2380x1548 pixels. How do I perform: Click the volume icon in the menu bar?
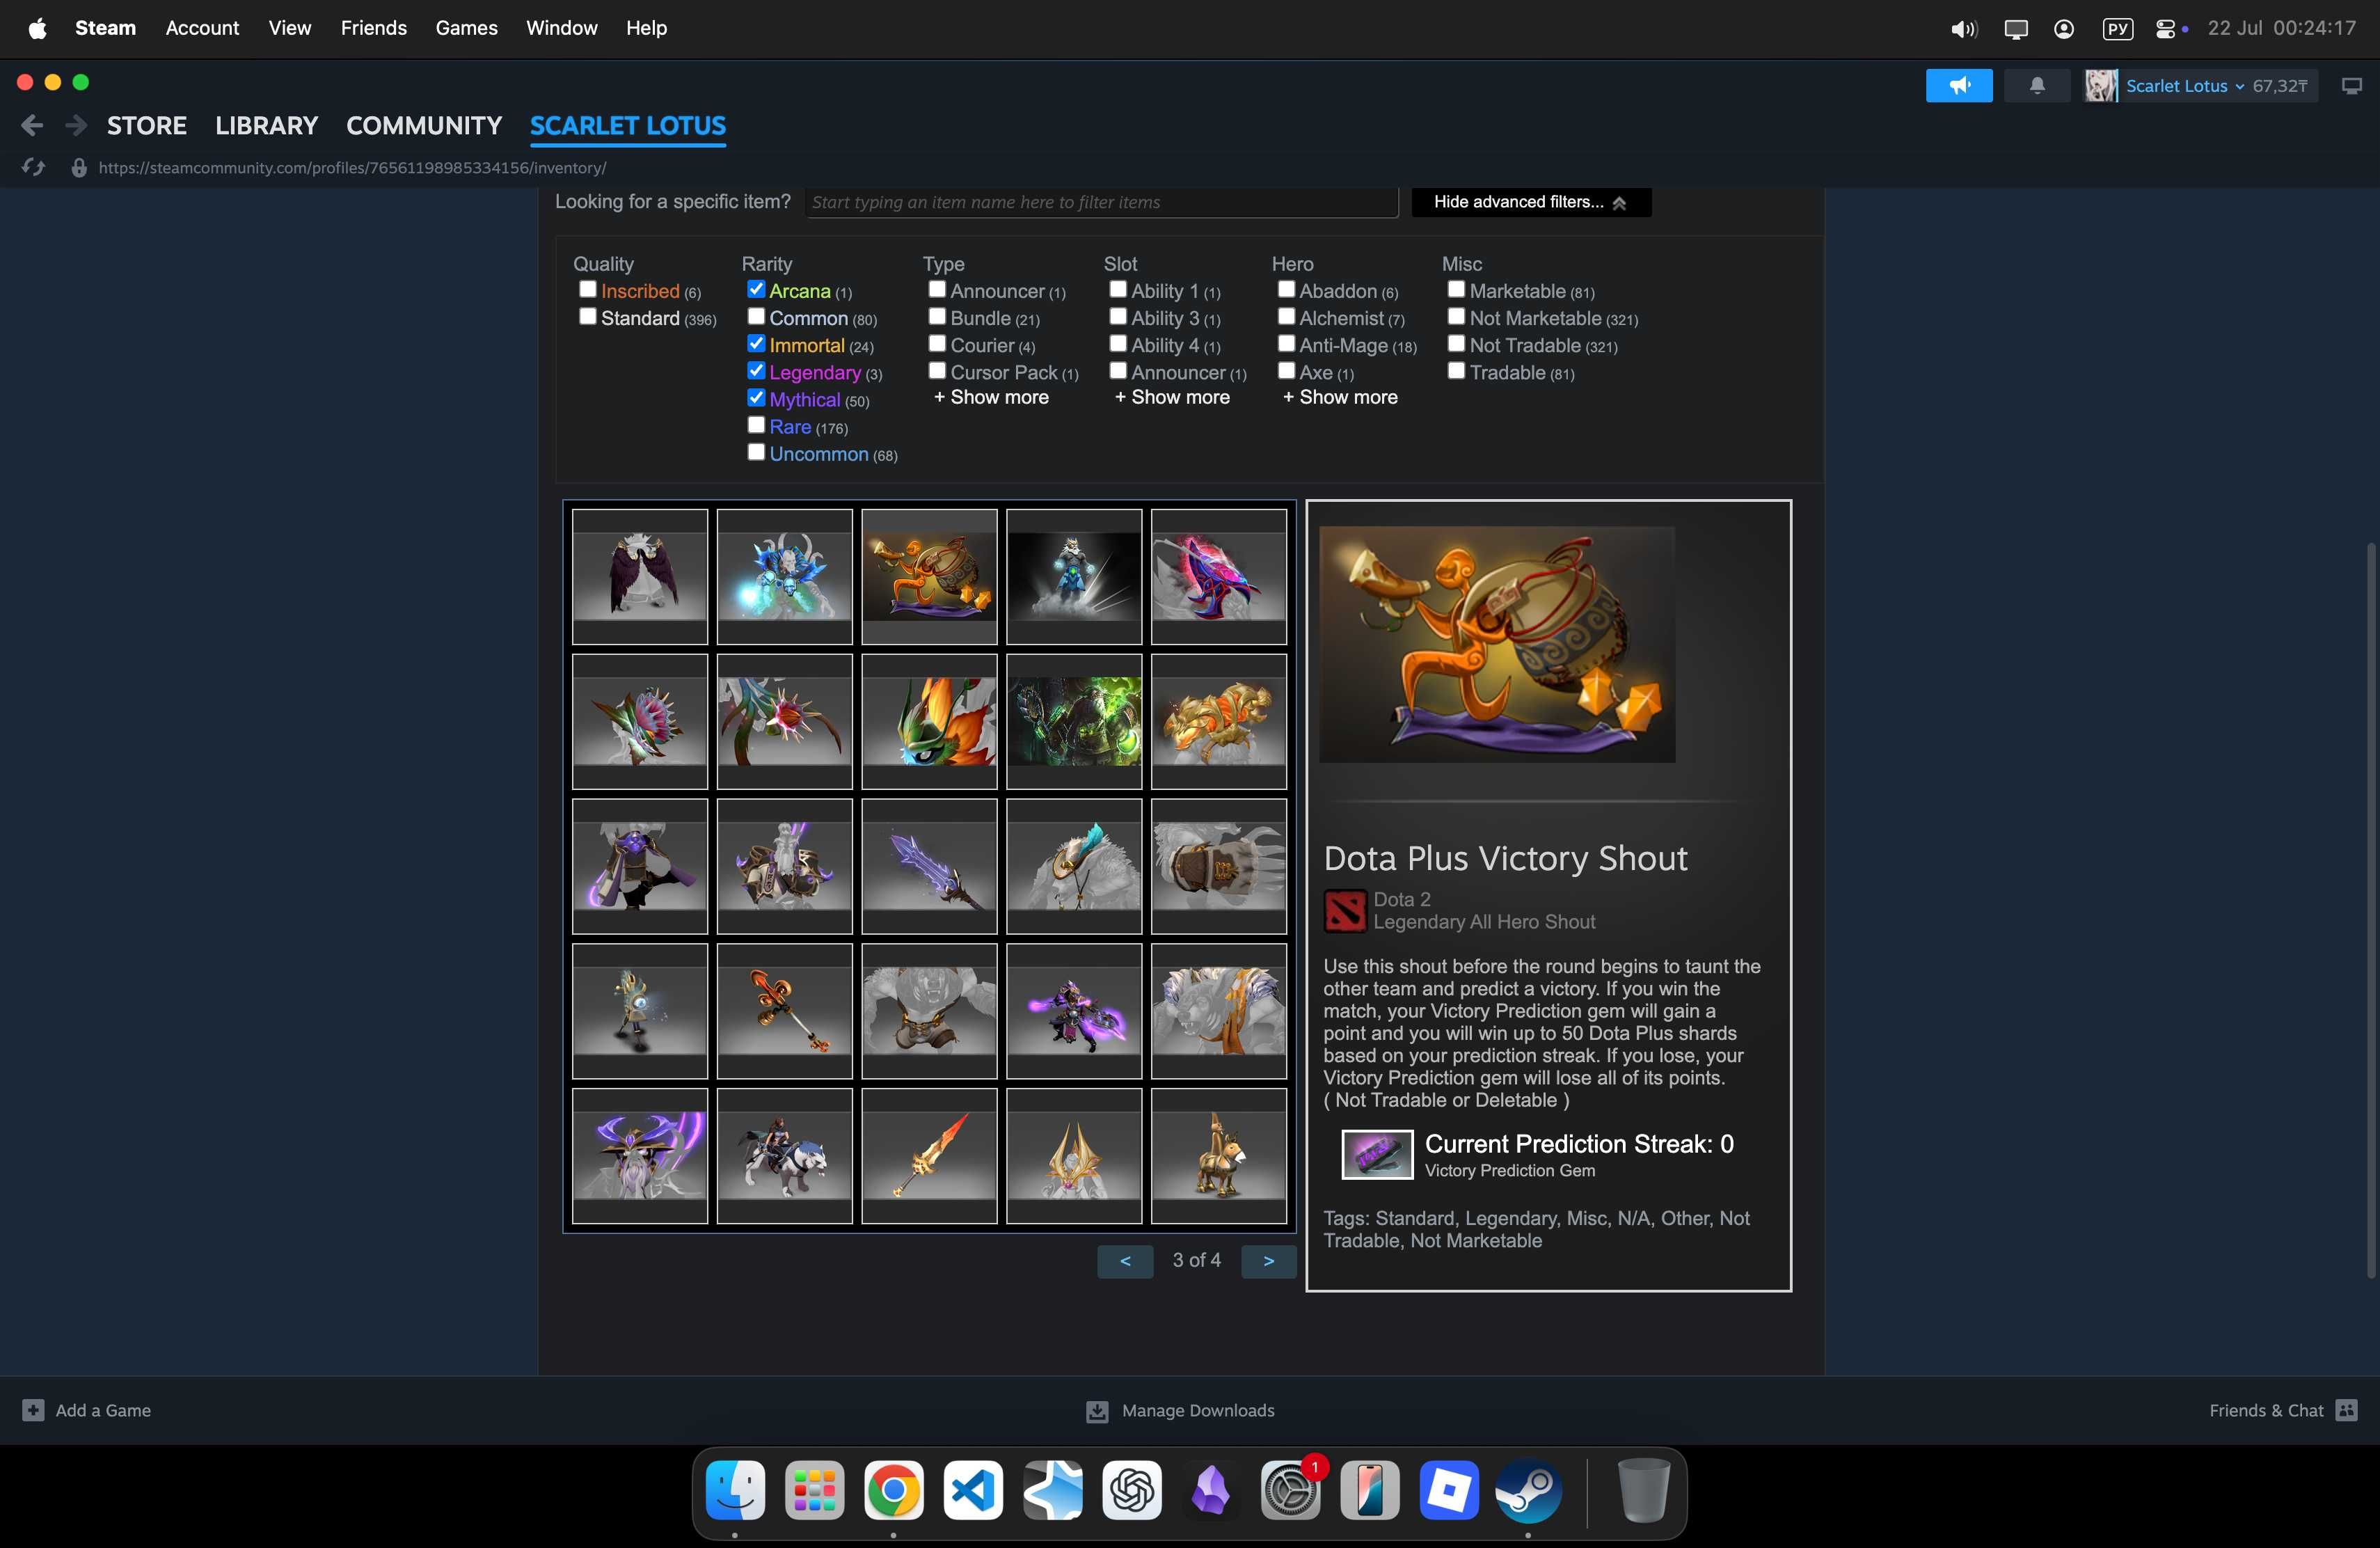1963,29
